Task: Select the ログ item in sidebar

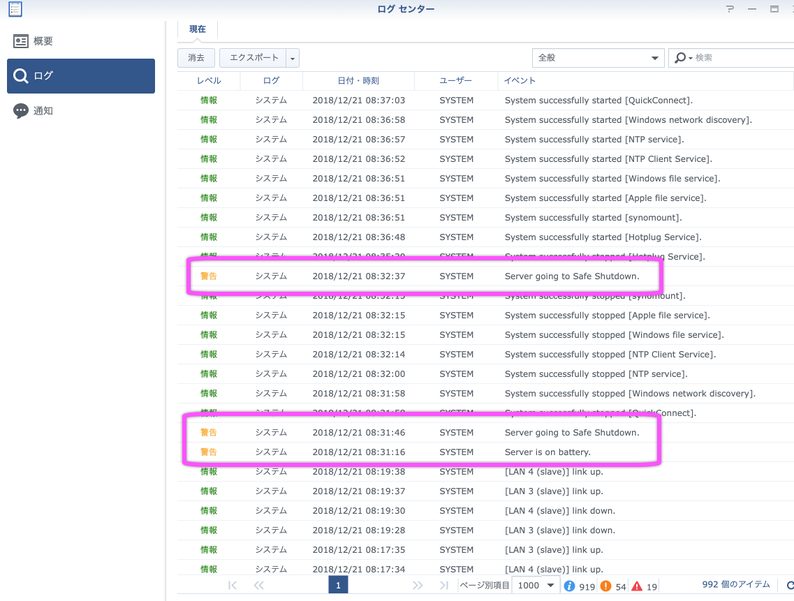Action: click(81, 76)
